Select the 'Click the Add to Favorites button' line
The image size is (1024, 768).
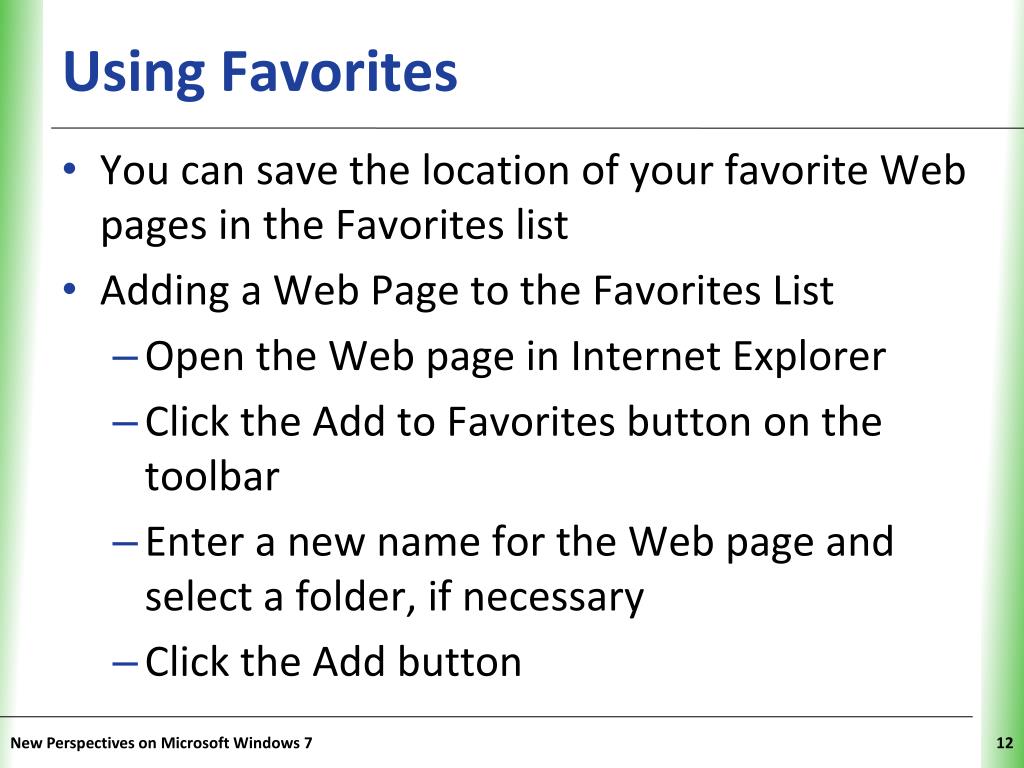[x=513, y=422]
